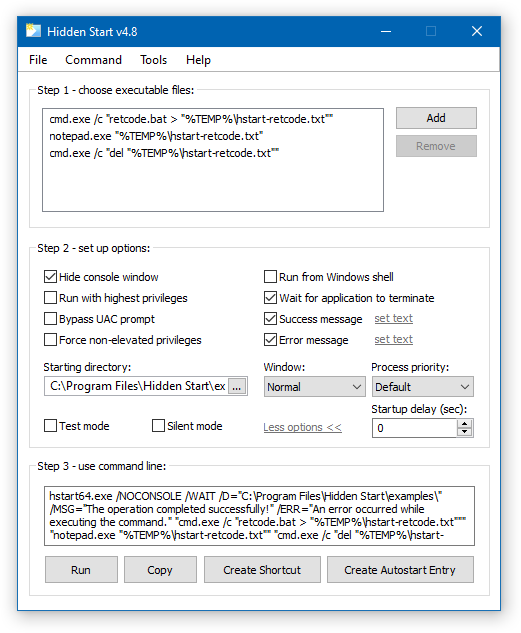This screenshot has height=633, width=521.
Task: Open the starting directory browse button
Action: [x=237, y=386]
